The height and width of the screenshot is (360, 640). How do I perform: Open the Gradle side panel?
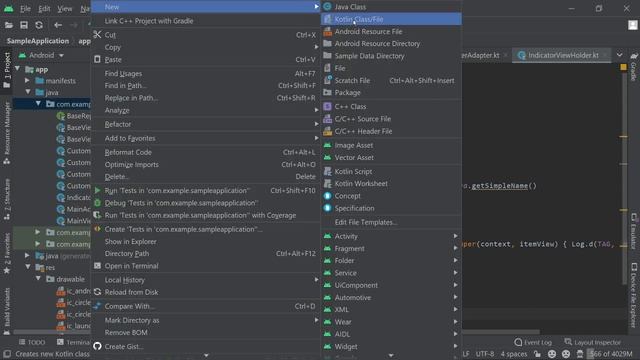pos(633,68)
